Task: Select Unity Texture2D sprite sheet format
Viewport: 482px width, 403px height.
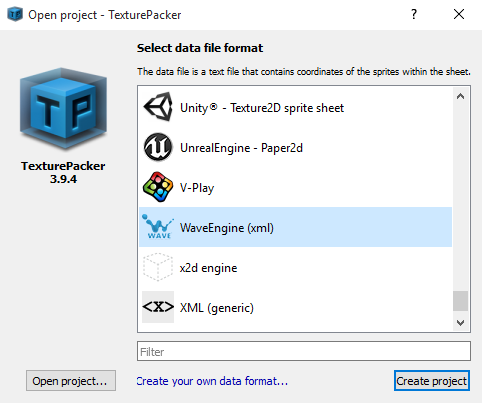Action: click(x=295, y=107)
